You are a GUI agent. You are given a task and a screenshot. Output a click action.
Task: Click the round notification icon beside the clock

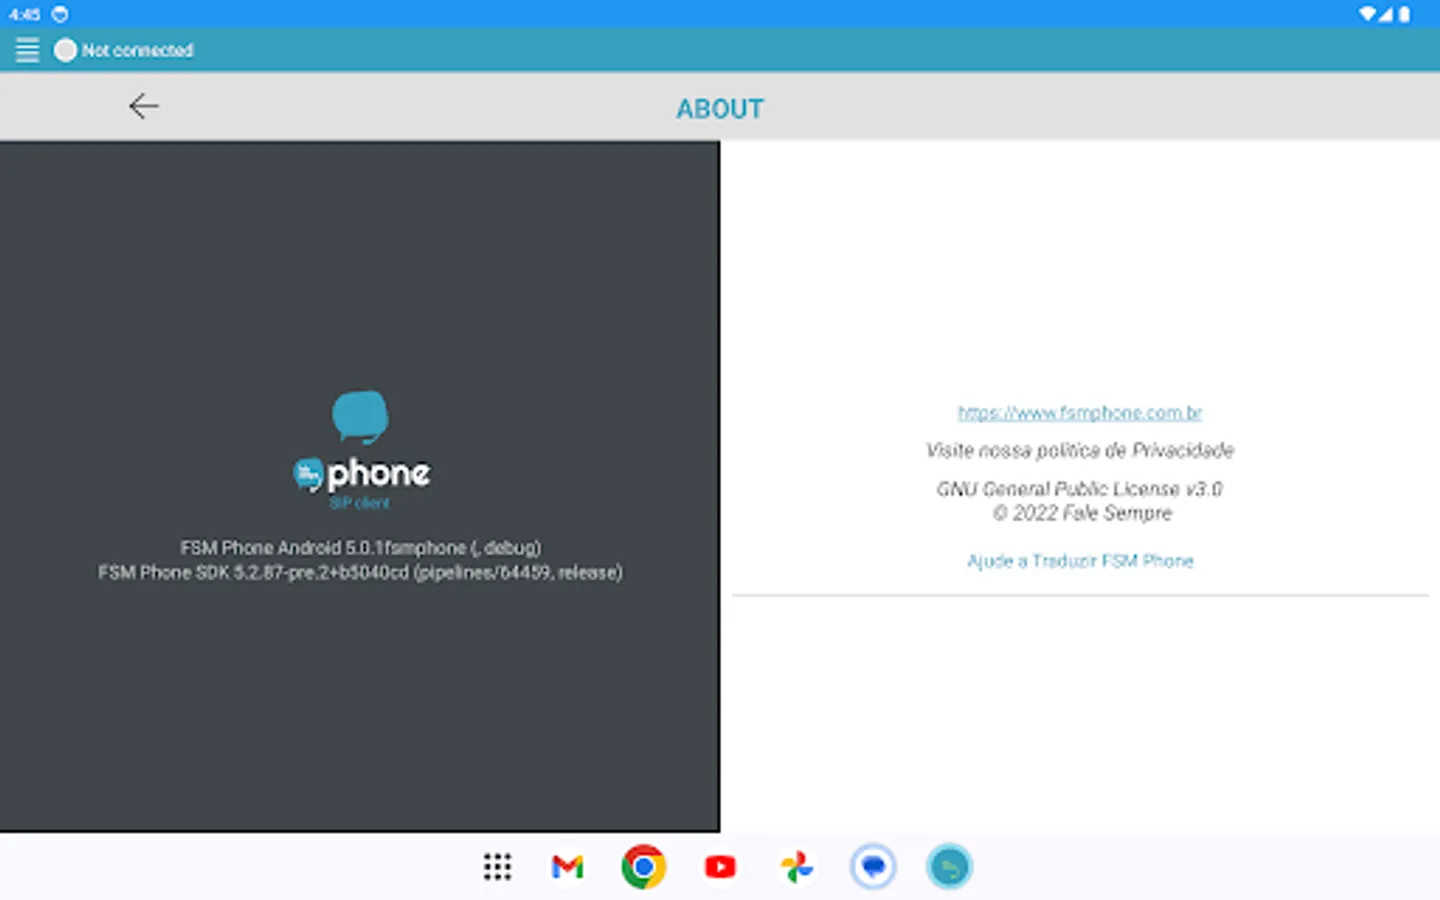(x=60, y=14)
